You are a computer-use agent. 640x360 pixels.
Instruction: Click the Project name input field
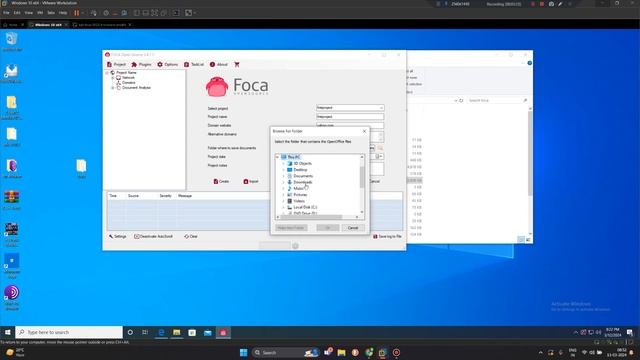coord(350,117)
